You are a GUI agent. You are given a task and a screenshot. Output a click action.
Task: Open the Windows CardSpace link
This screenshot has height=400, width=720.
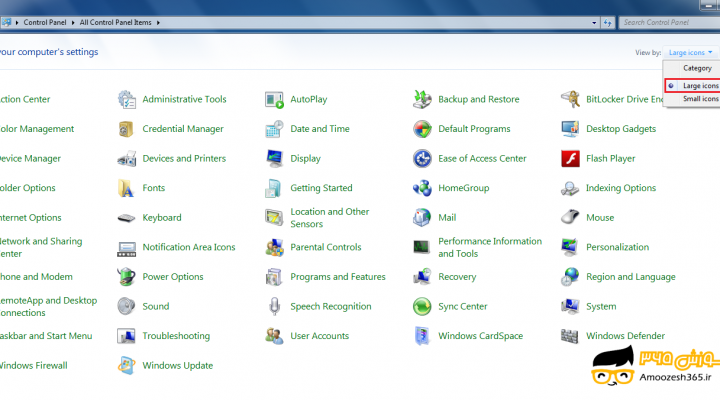click(x=480, y=336)
